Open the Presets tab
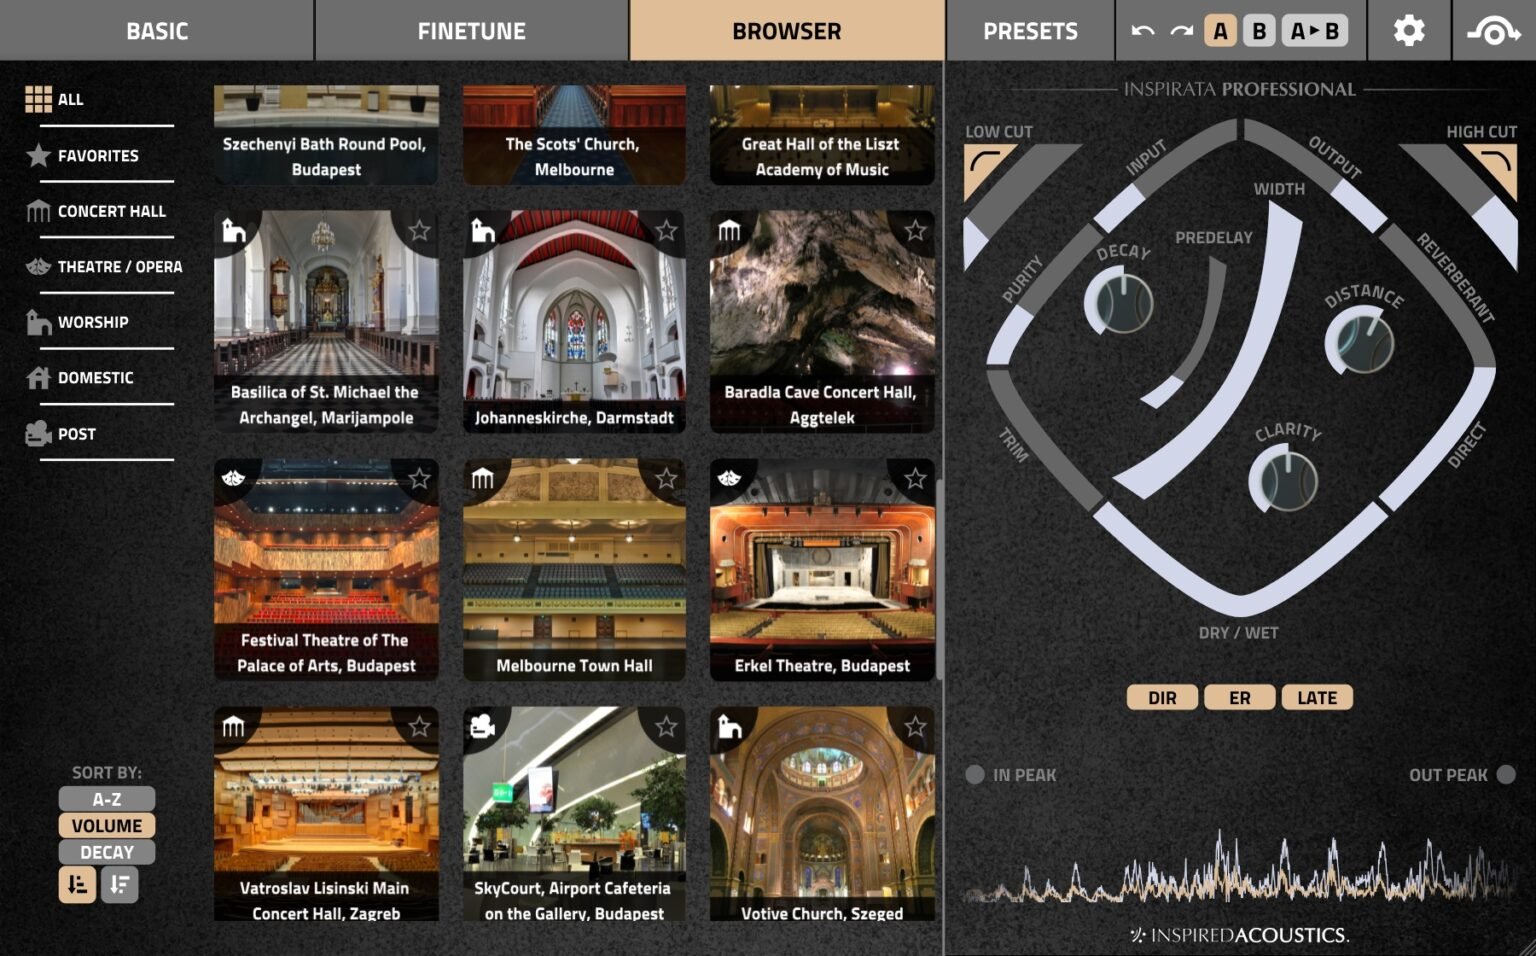Image resolution: width=1536 pixels, height=956 pixels. 1030,31
